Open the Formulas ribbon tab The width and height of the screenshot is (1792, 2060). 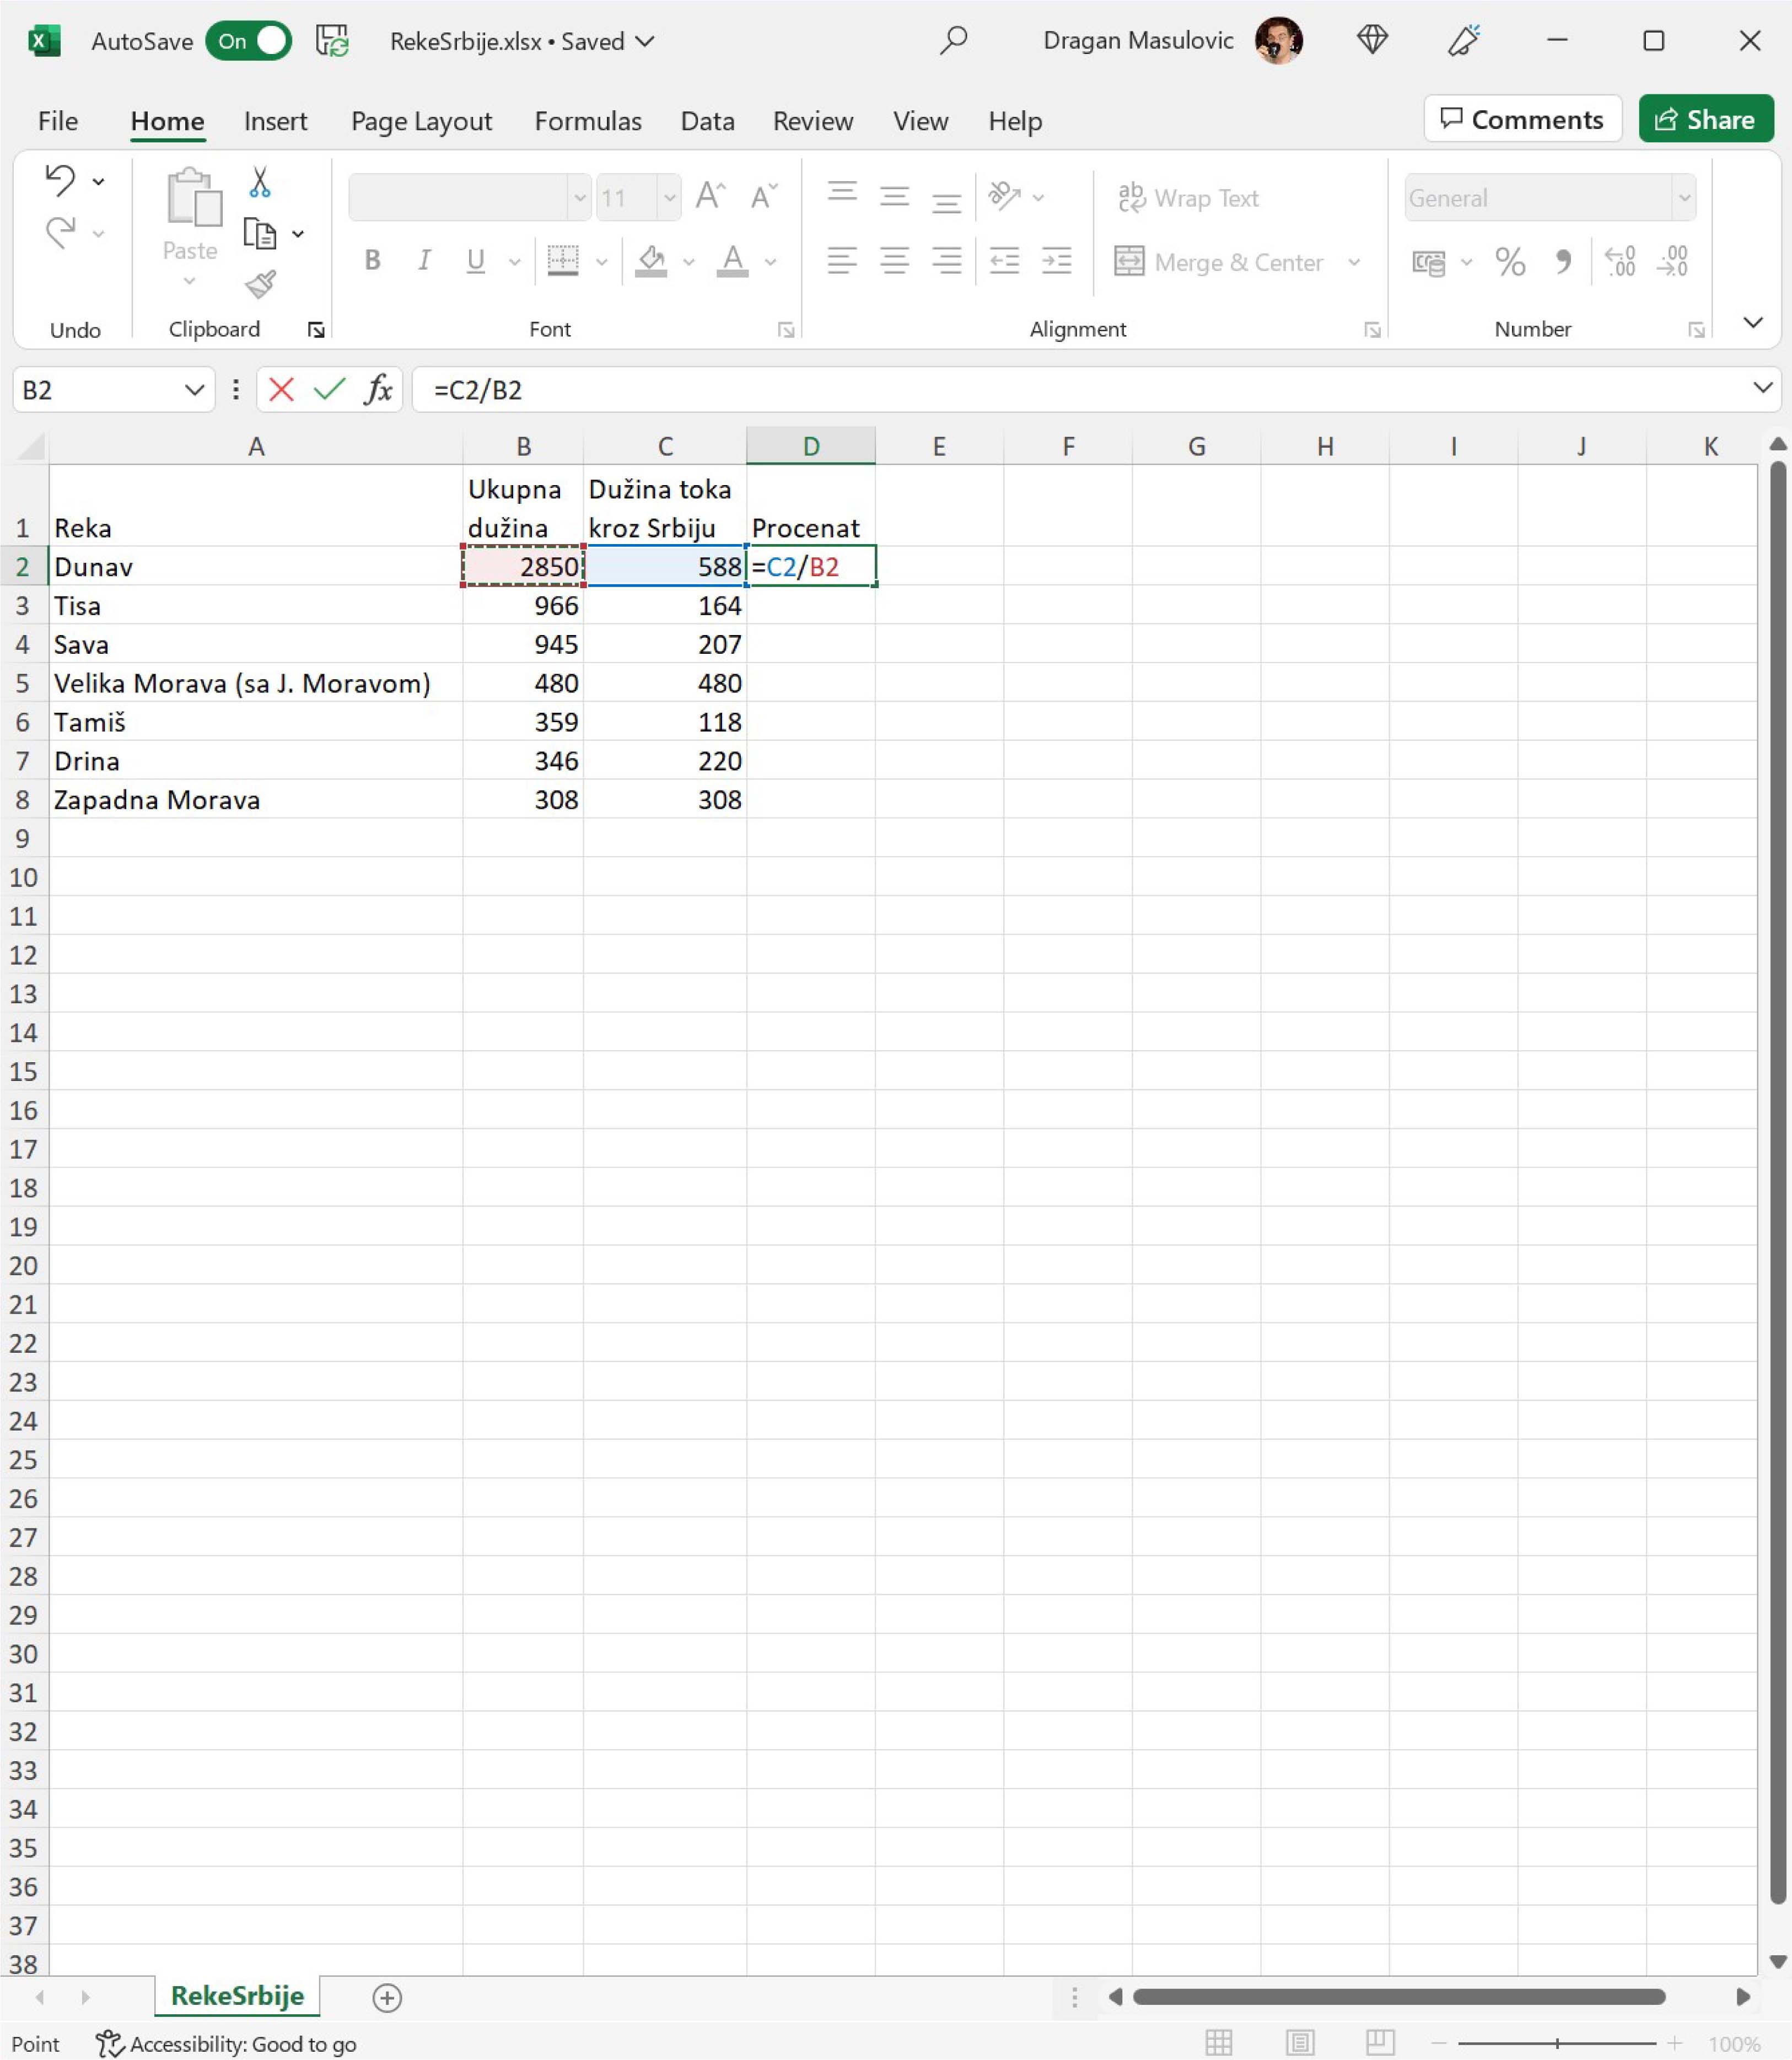588,121
